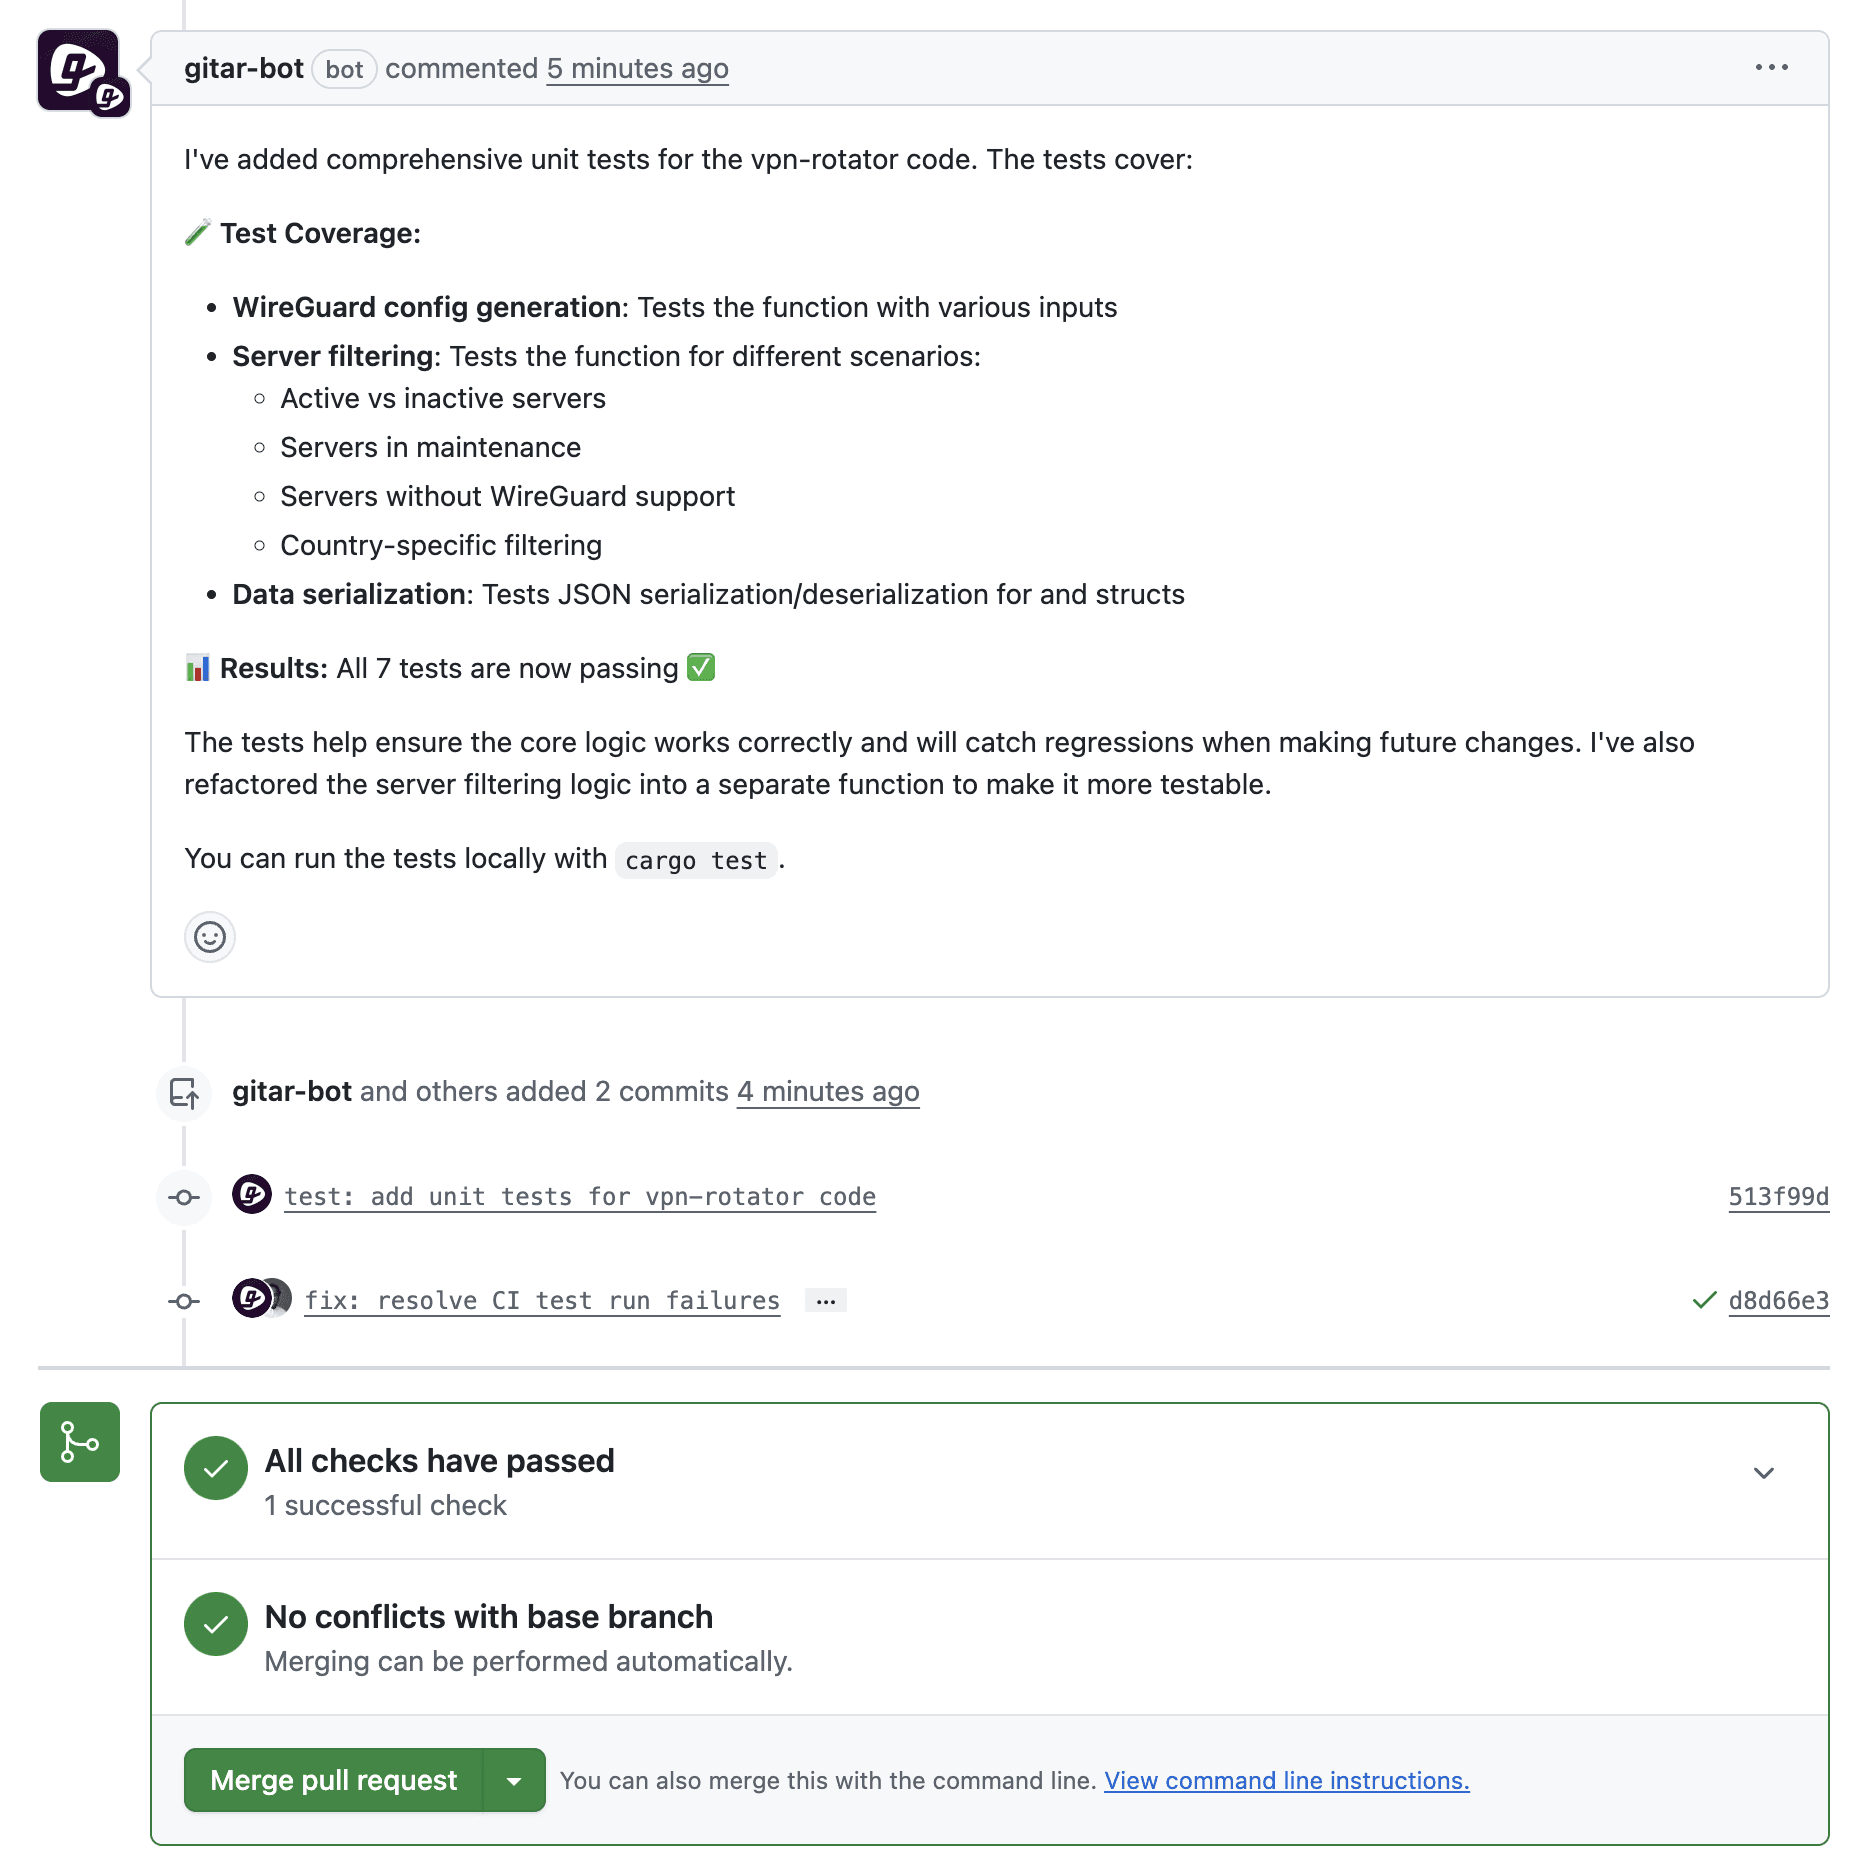Click the co-author avatars on fix commit

(x=262, y=1298)
